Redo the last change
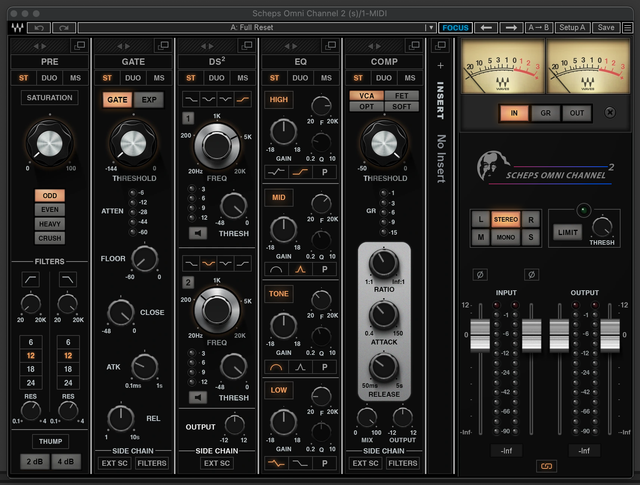 click(64, 27)
